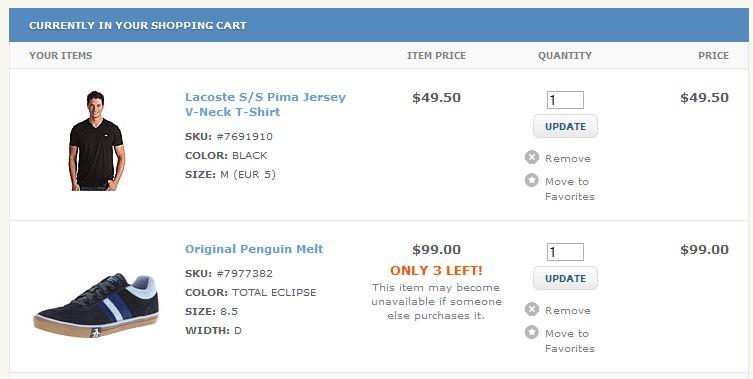Image resolution: width=753 pixels, height=379 pixels.
Task: Open the navy sneaker product thumbnail
Action: (96, 305)
